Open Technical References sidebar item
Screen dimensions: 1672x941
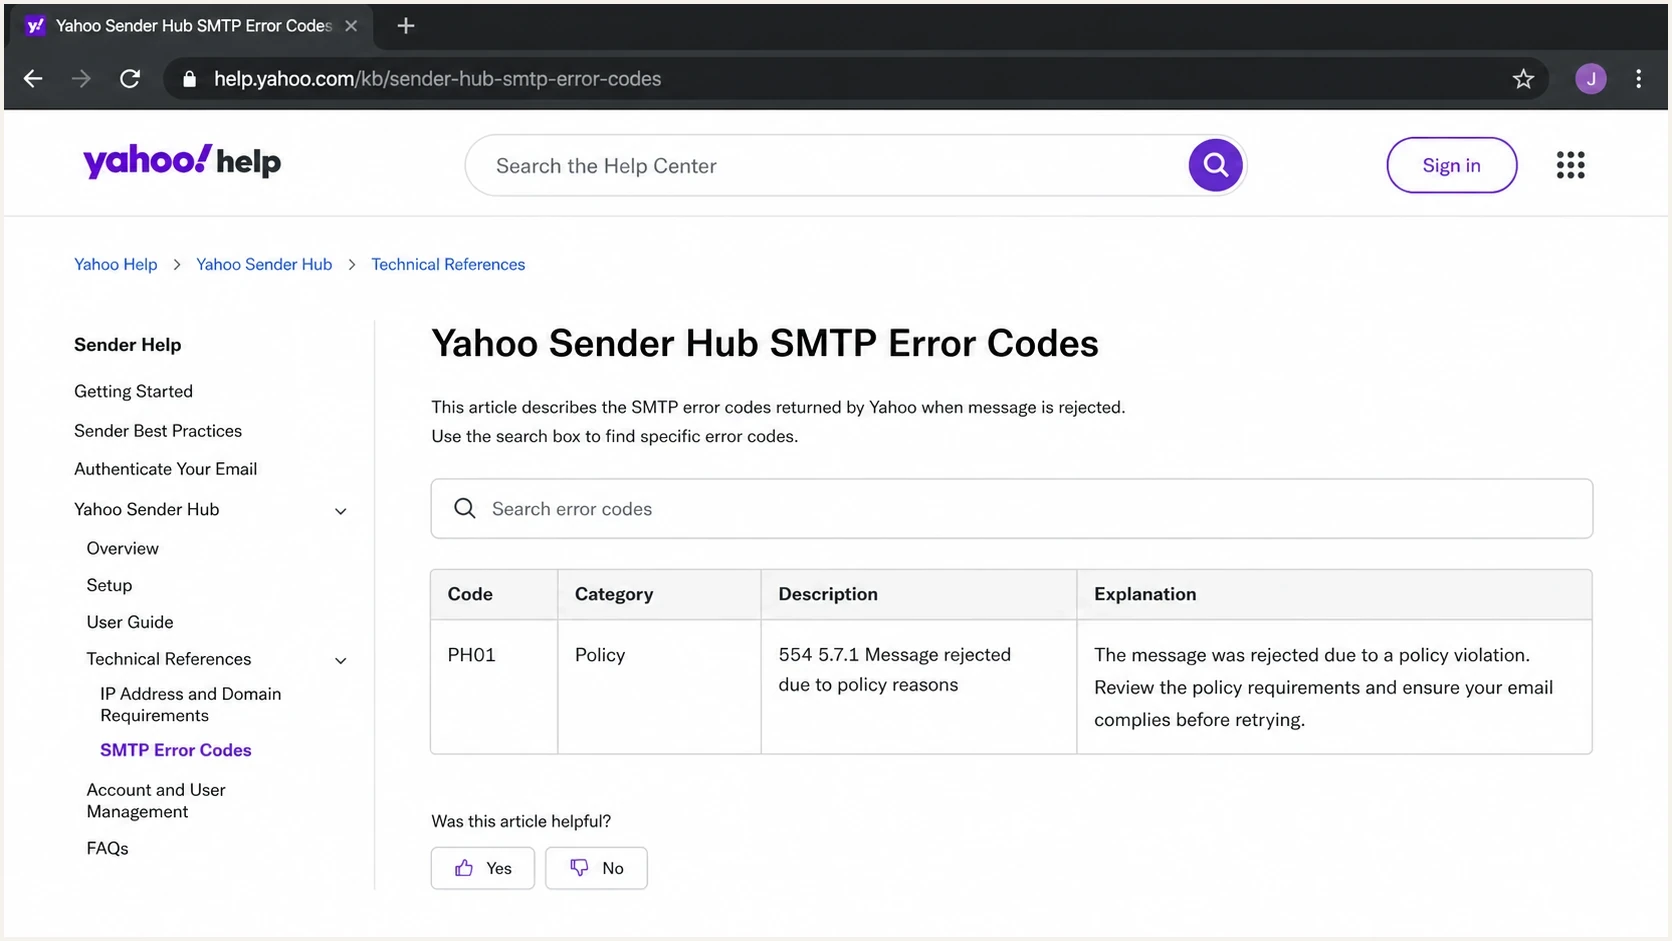click(168, 659)
